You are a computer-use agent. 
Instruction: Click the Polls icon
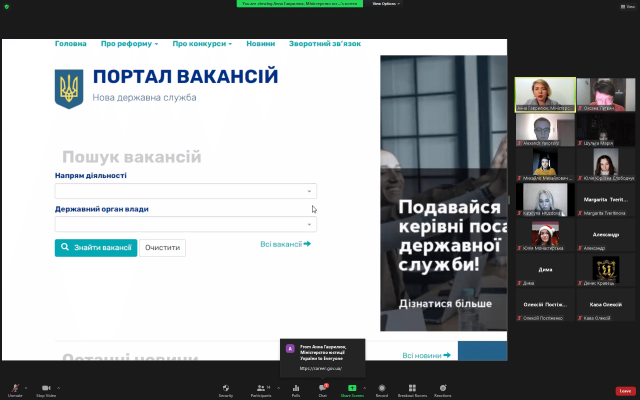295,388
